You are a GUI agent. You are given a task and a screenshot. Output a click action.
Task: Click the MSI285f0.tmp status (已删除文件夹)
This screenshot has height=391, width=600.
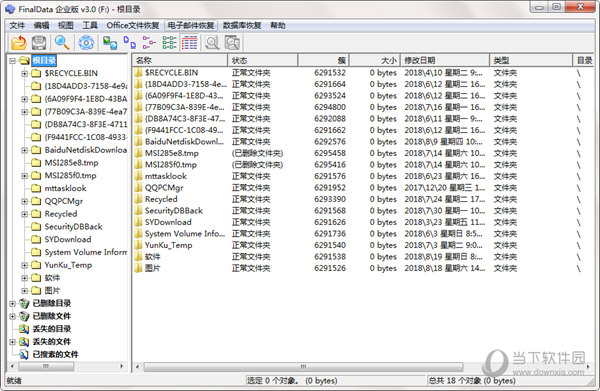pyautogui.click(x=257, y=165)
